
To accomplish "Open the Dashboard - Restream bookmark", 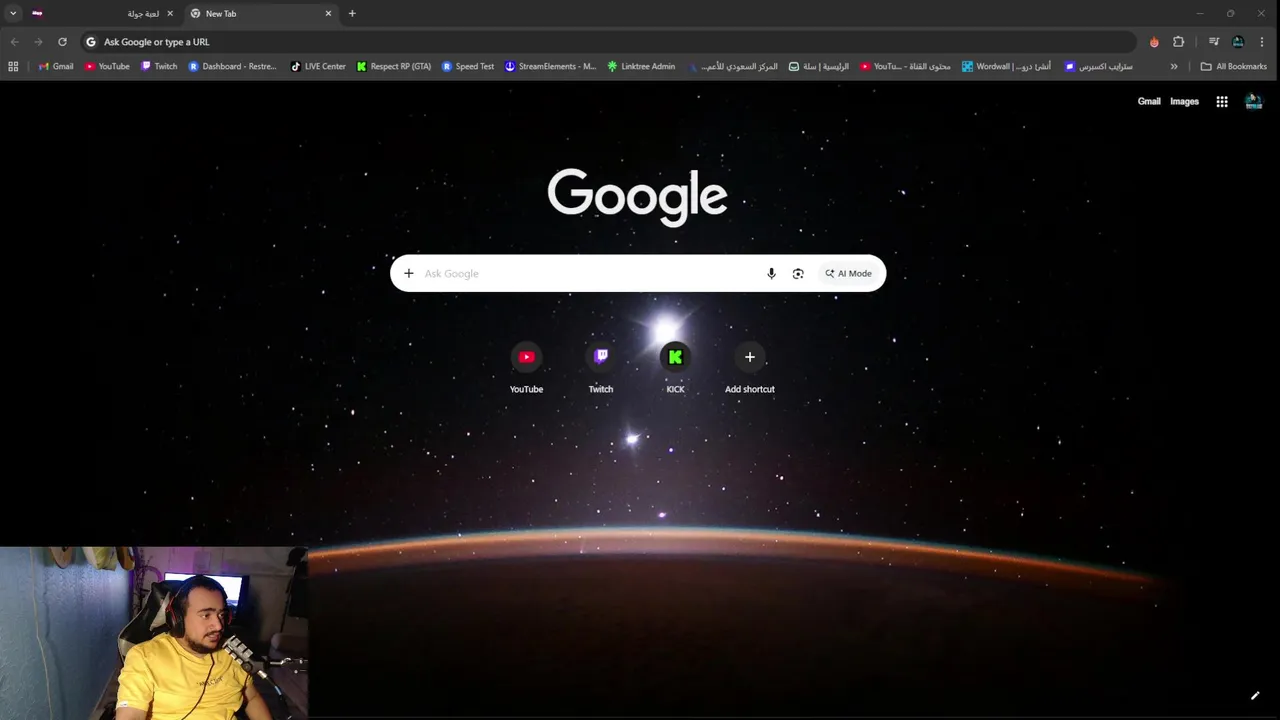I will [x=233, y=67].
